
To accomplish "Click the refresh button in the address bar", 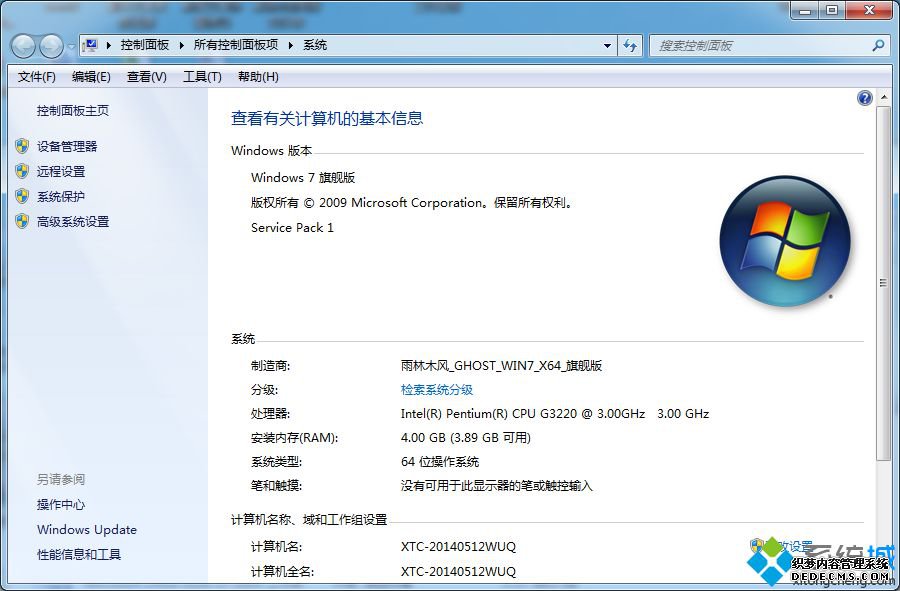I will click(x=630, y=45).
